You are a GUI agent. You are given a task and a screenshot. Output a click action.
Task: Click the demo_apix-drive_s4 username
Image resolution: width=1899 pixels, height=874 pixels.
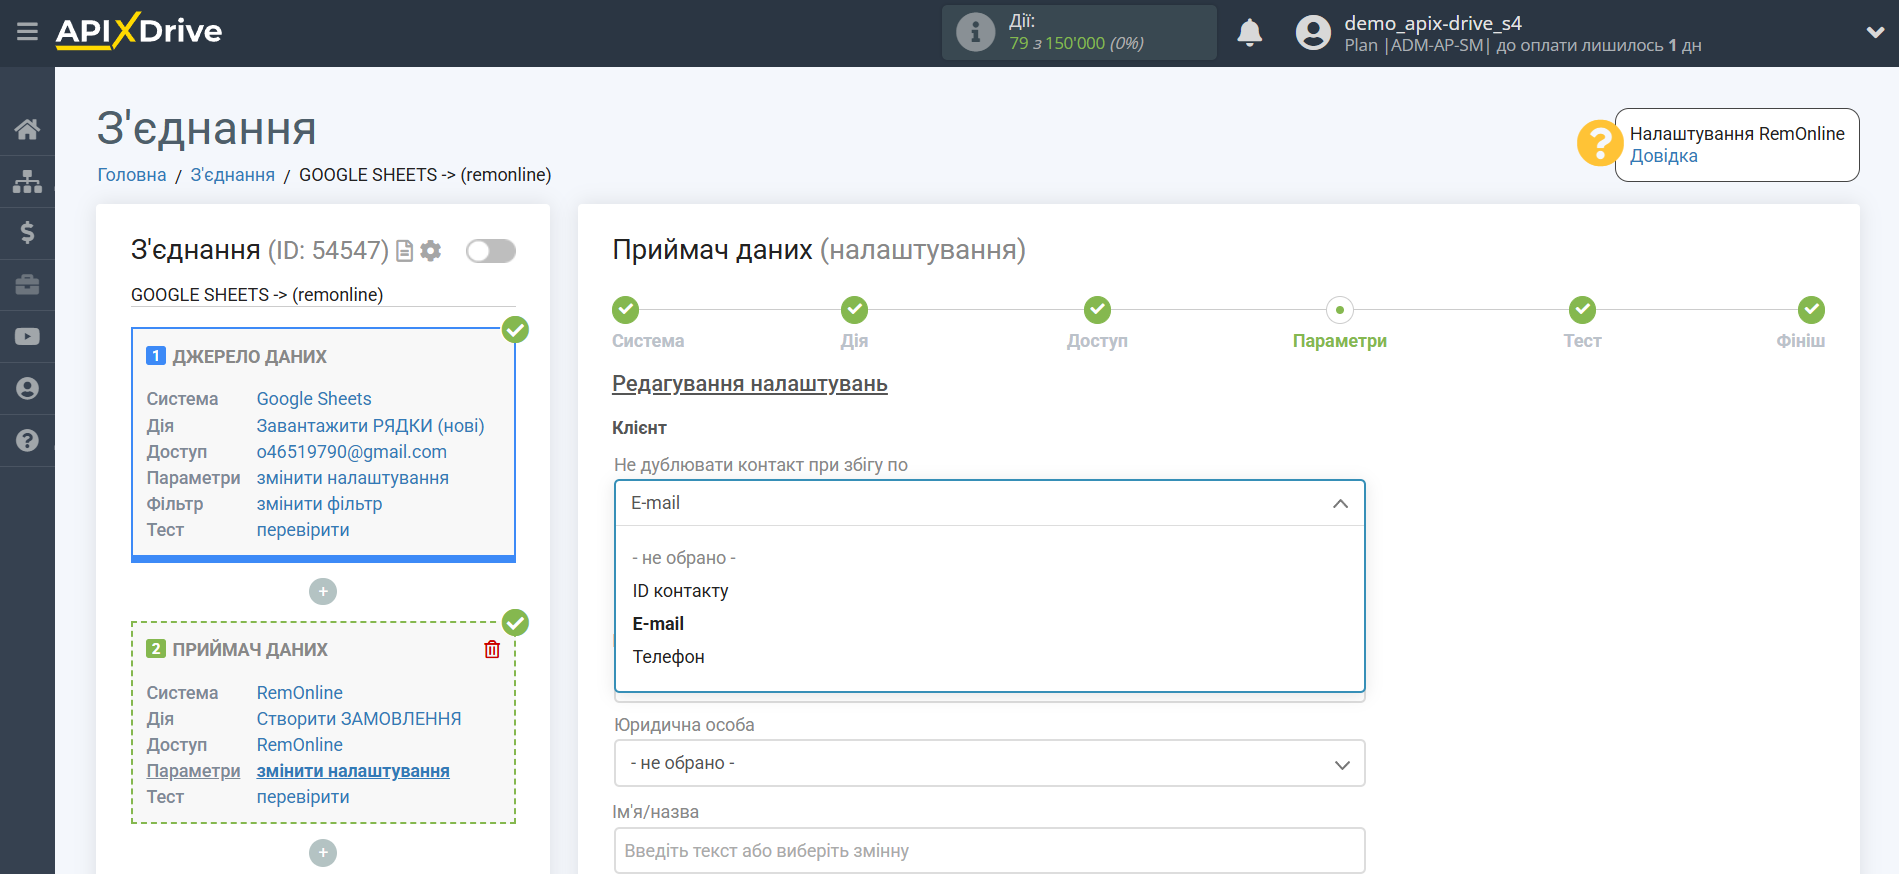pos(1432,23)
